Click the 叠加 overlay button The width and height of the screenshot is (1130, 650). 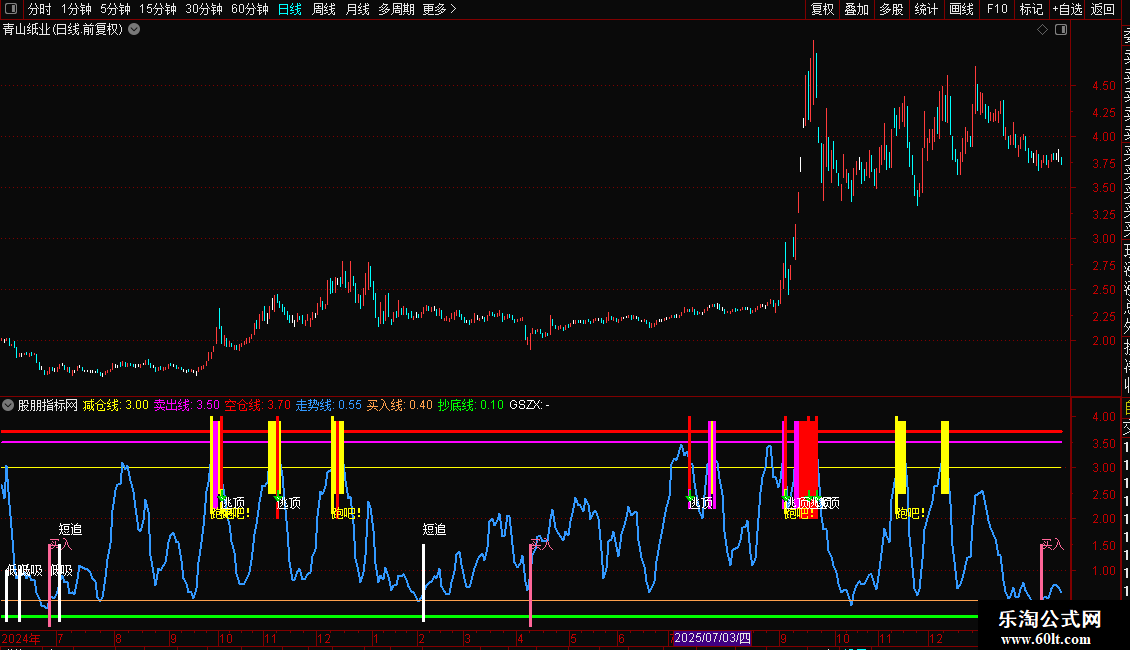pos(857,9)
